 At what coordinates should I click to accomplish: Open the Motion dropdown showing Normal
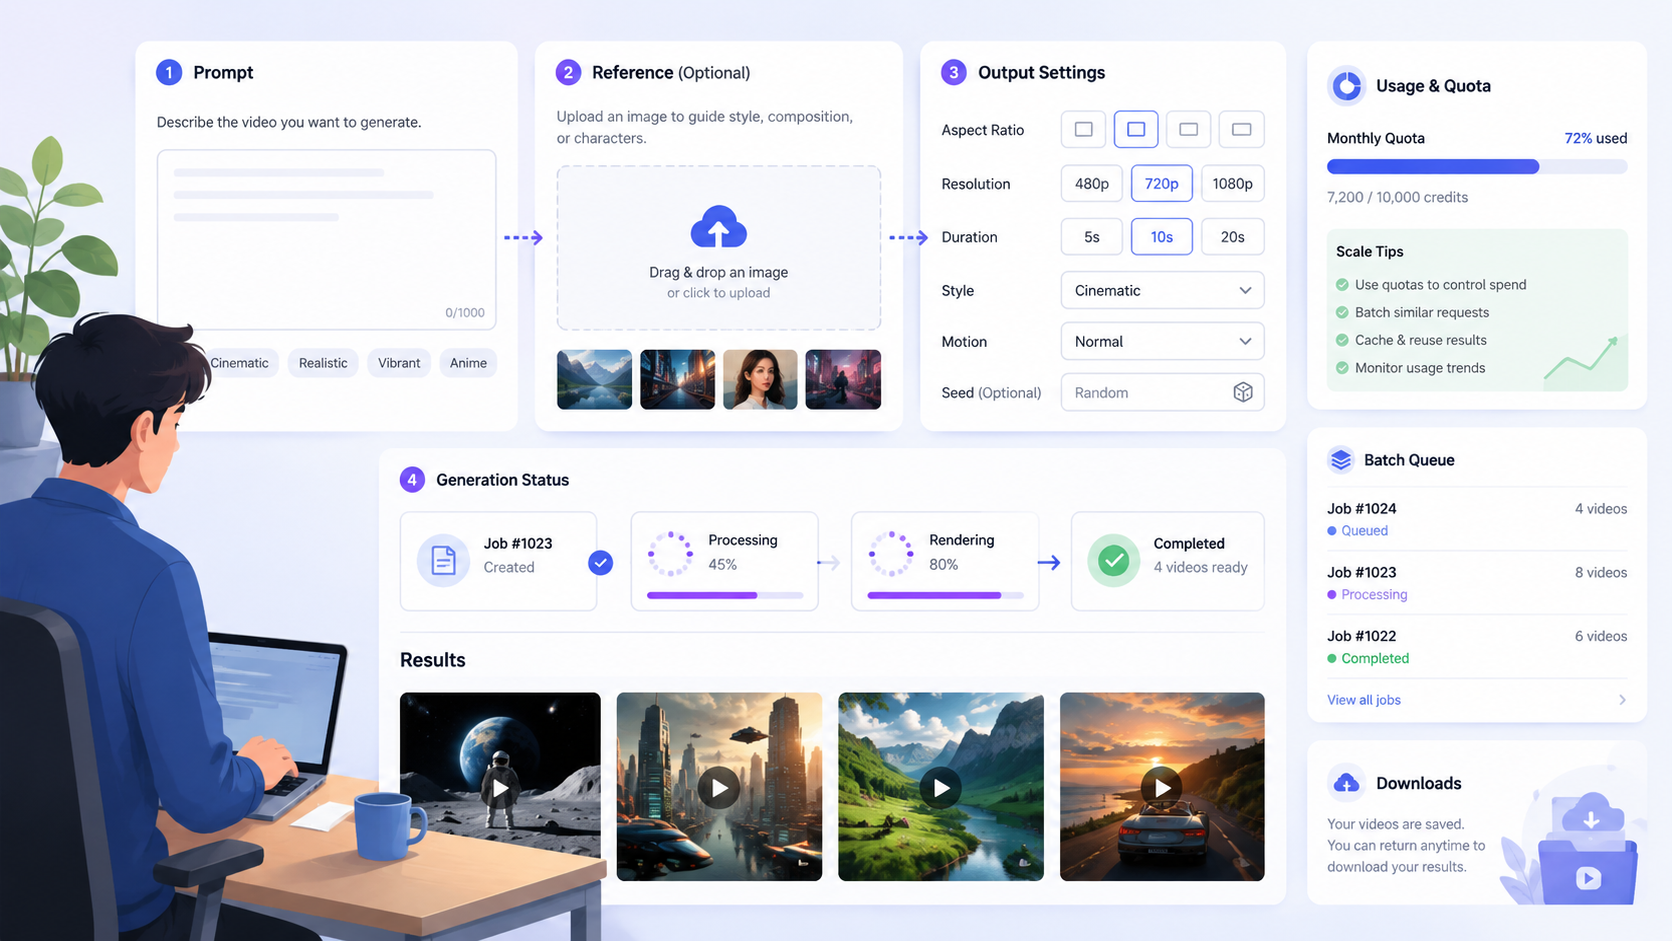1162,341
